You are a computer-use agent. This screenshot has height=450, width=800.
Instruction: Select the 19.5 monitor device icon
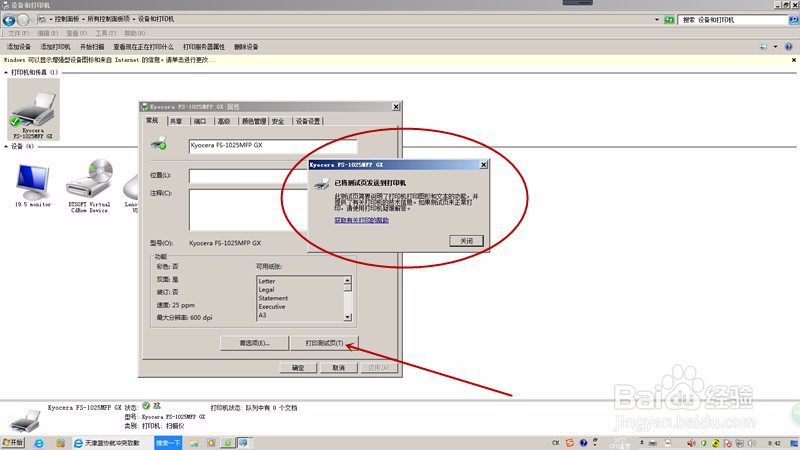click(33, 185)
